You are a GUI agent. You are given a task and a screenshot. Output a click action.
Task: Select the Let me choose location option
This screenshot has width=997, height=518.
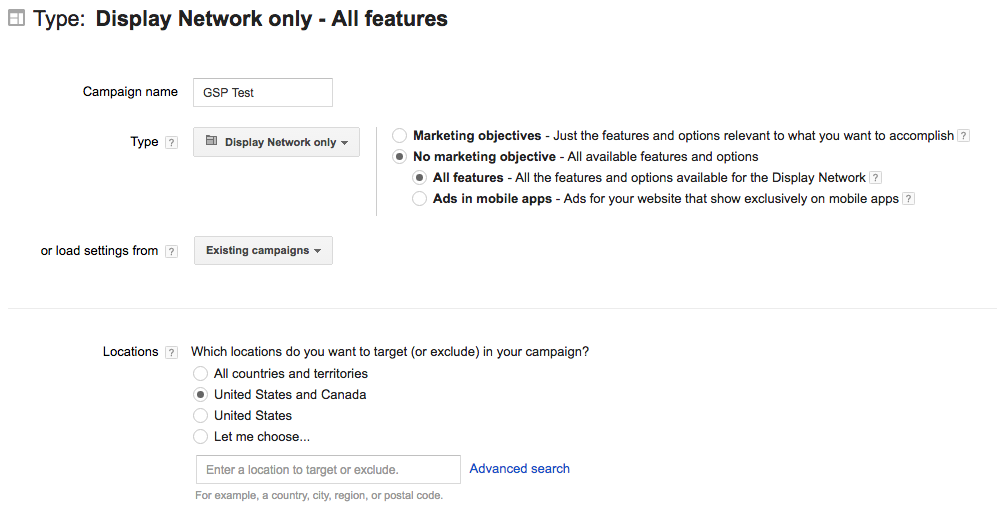(201, 437)
